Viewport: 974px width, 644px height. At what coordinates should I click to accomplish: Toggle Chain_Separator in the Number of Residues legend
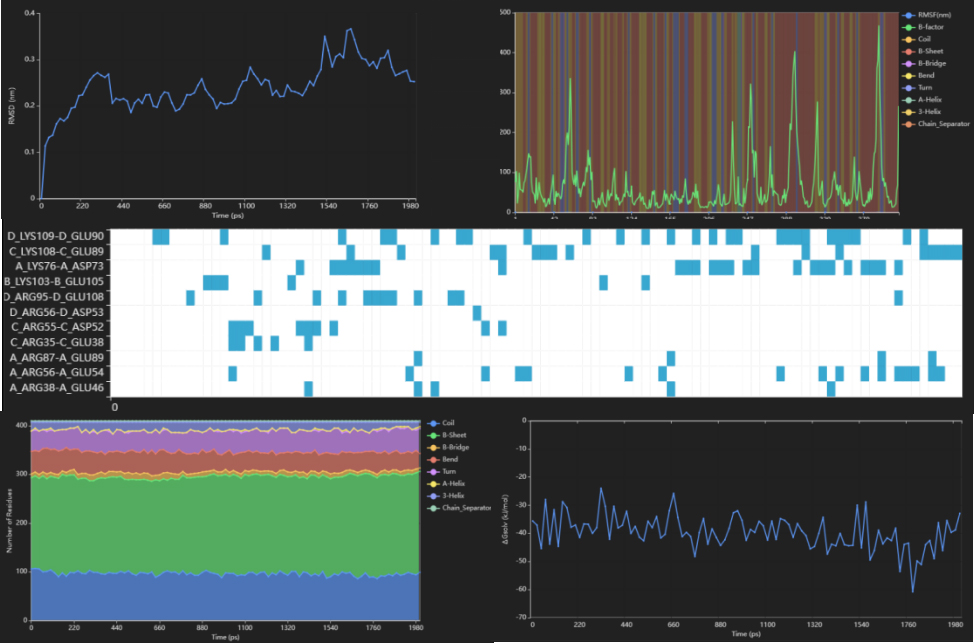click(x=460, y=507)
